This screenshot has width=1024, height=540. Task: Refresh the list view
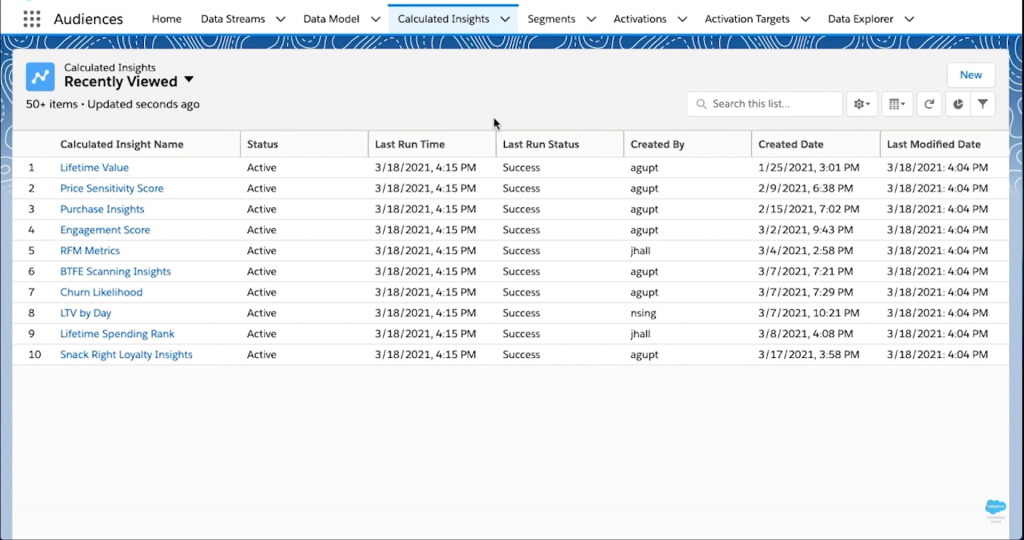929,104
